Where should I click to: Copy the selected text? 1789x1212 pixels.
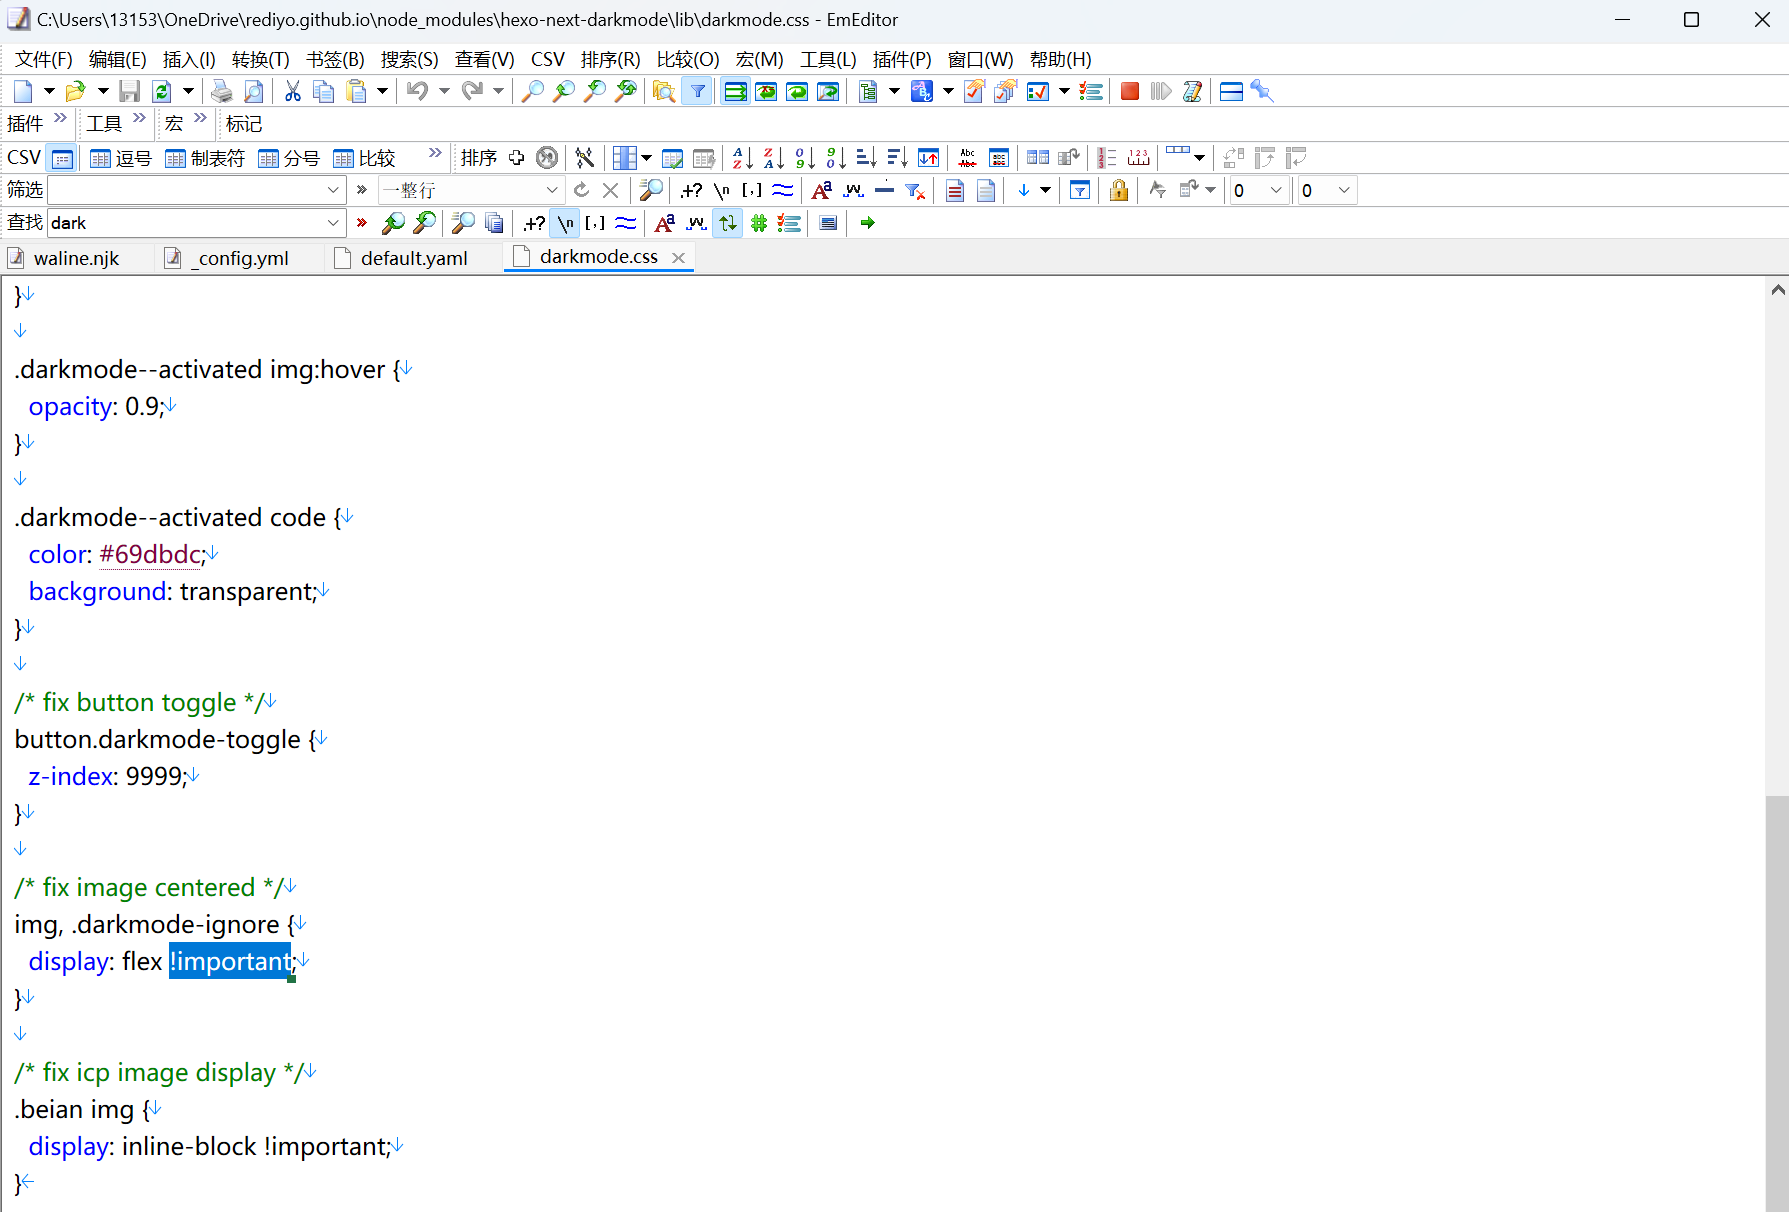(x=324, y=92)
